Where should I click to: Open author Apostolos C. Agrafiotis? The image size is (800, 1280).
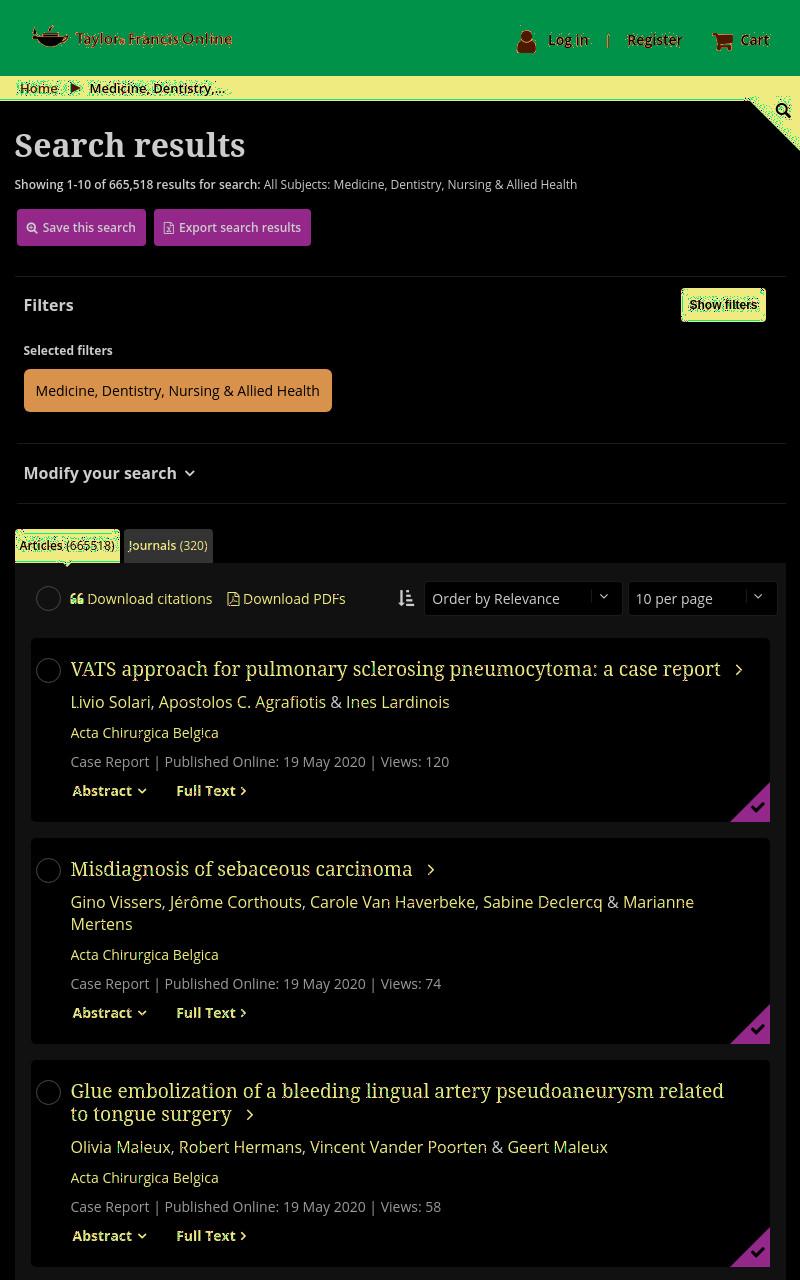(242, 702)
